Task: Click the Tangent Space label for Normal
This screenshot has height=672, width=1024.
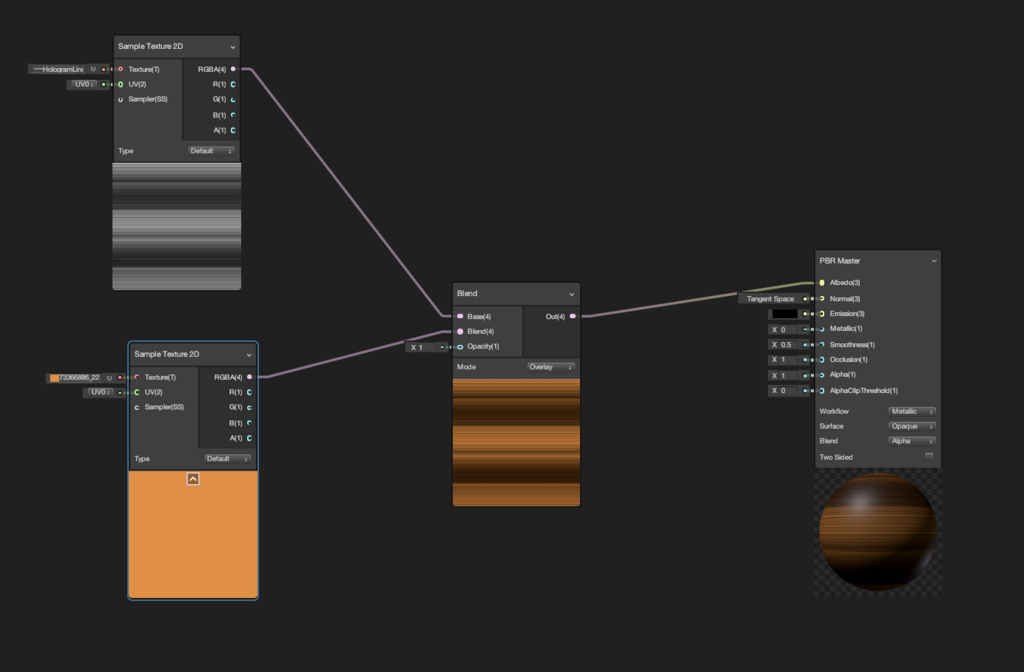Action: coord(770,298)
